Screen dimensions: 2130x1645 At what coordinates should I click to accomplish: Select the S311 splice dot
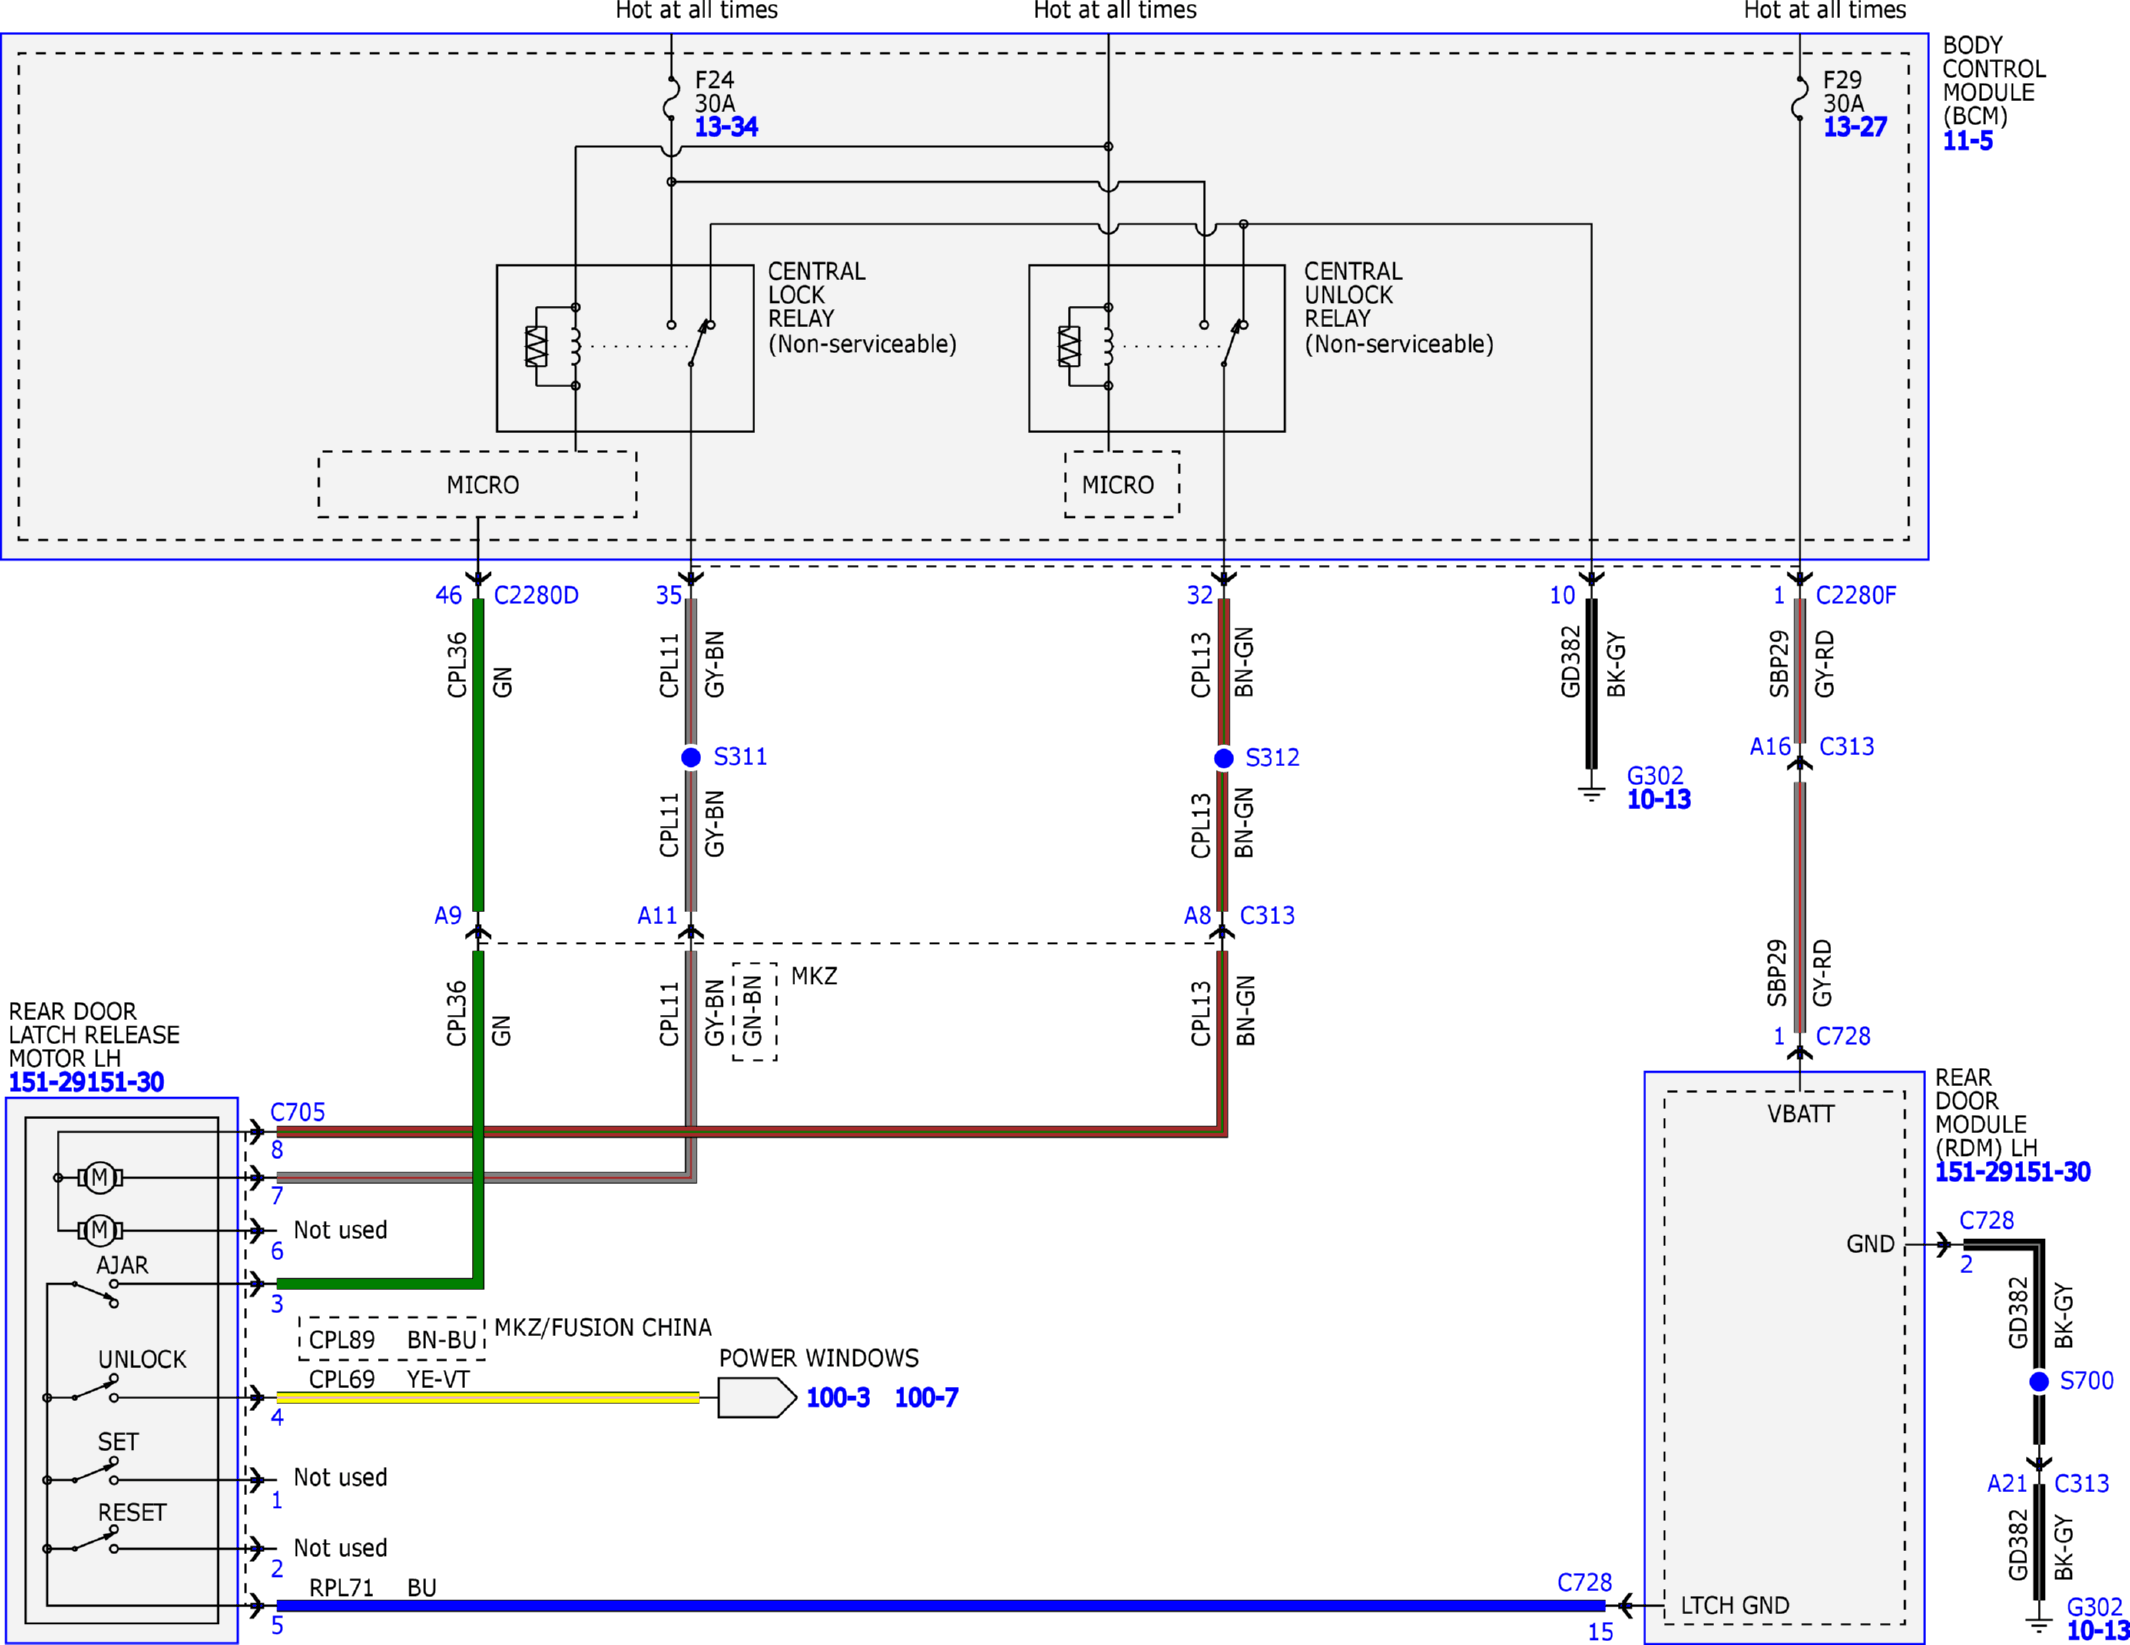(691, 757)
